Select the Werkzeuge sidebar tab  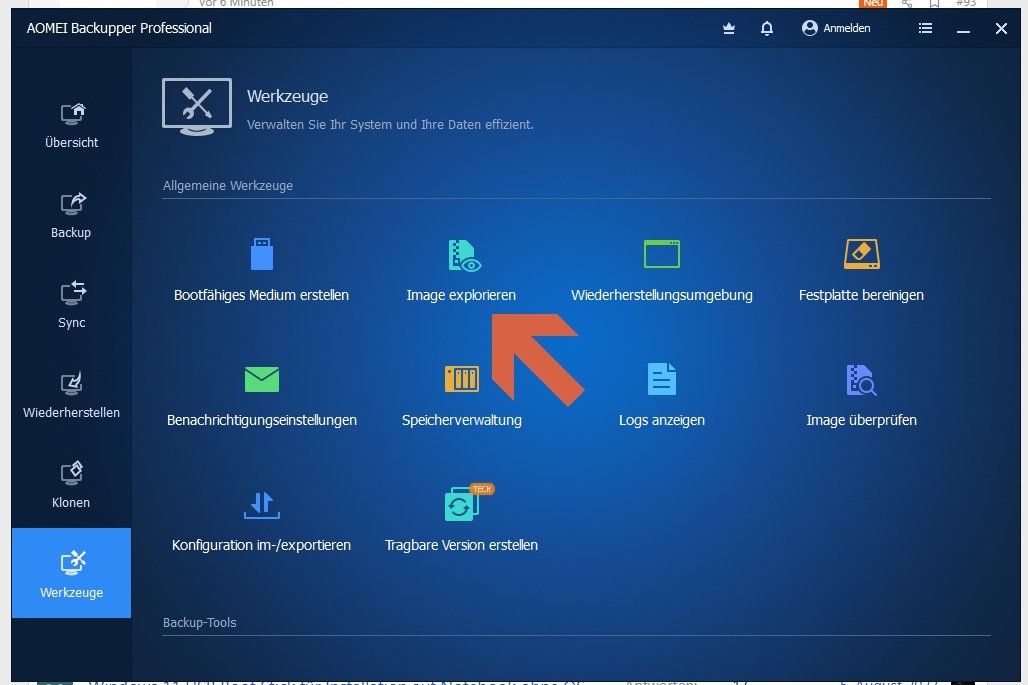pyautogui.click(x=71, y=573)
